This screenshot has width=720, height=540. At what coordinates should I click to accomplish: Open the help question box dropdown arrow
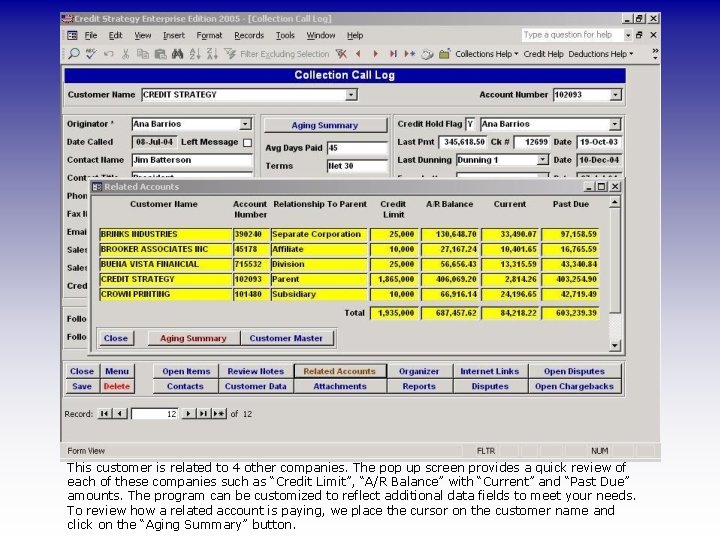(x=628, y=35)
